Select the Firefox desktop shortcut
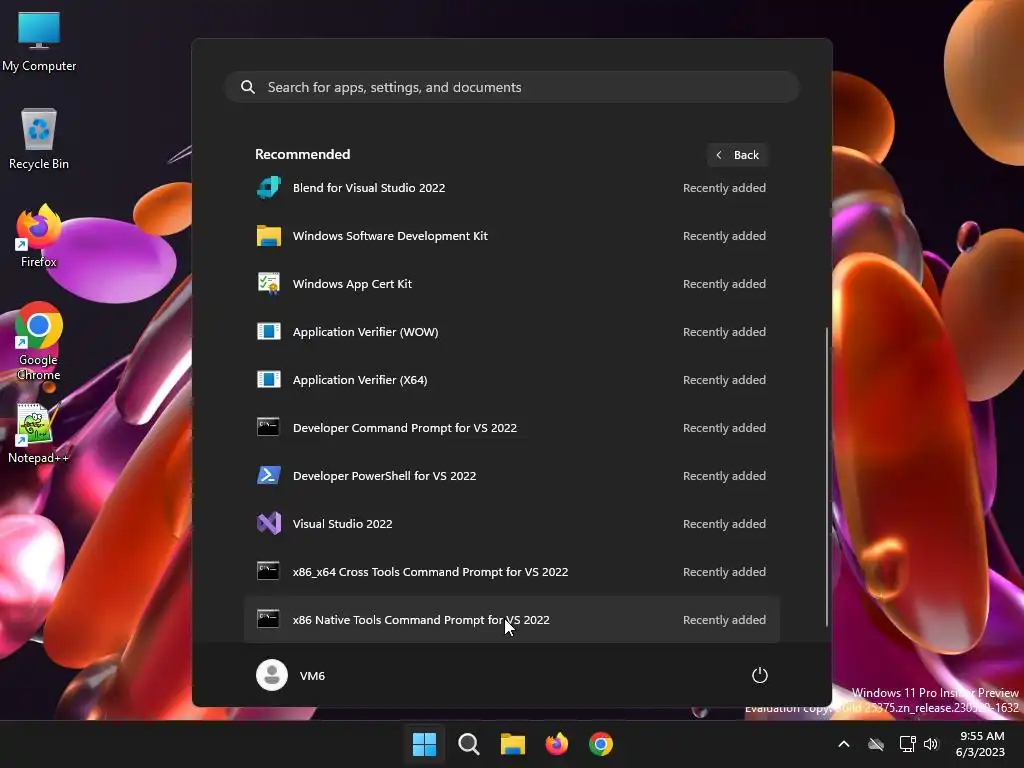Image resolution: width=1024 pixels, height=768 pixels. click(x=39, y=236)
